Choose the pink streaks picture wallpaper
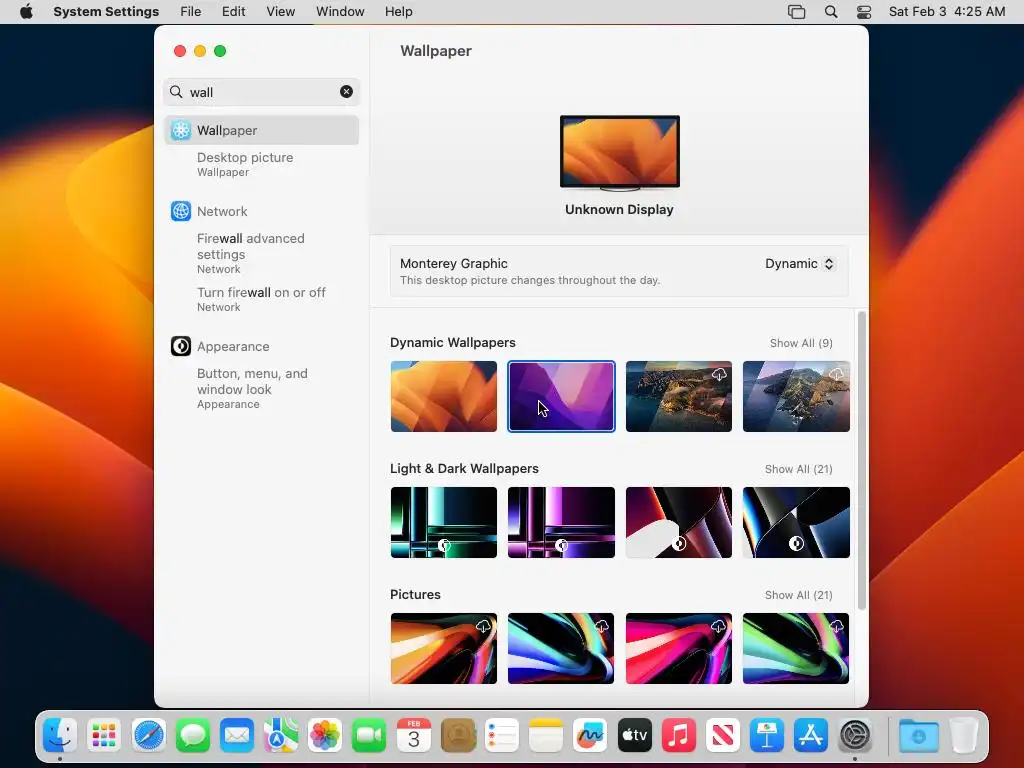The height and width of the screenshot is (768, 1024). 679,648
